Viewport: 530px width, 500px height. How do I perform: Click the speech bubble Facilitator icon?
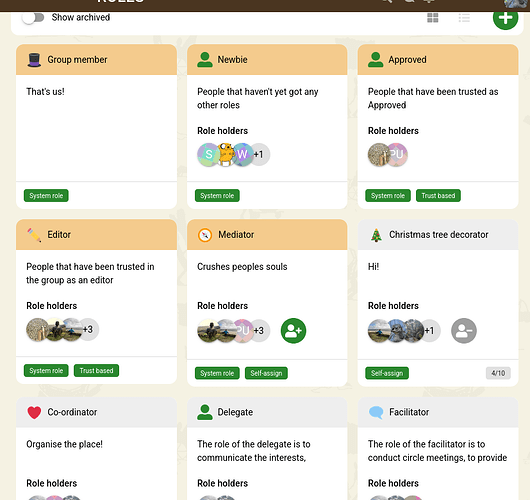coord(376,412)
